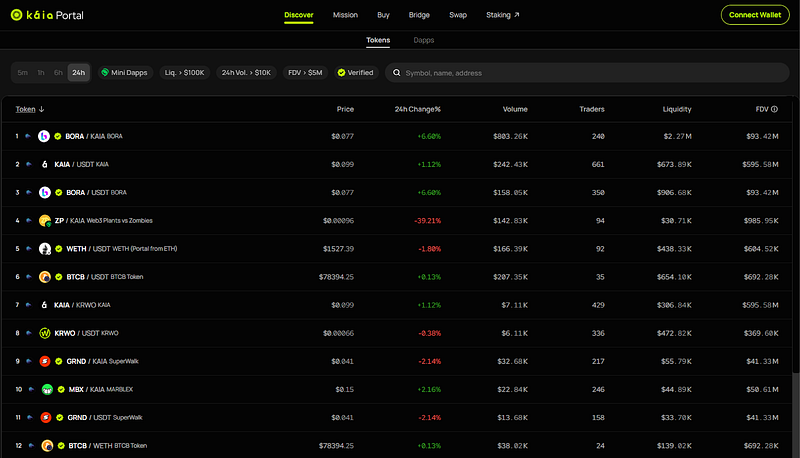The height and width of the screenshot is (458, 800).
Task: Toggle the Liq. > $100K filter
Action: [x=184, y=72]
